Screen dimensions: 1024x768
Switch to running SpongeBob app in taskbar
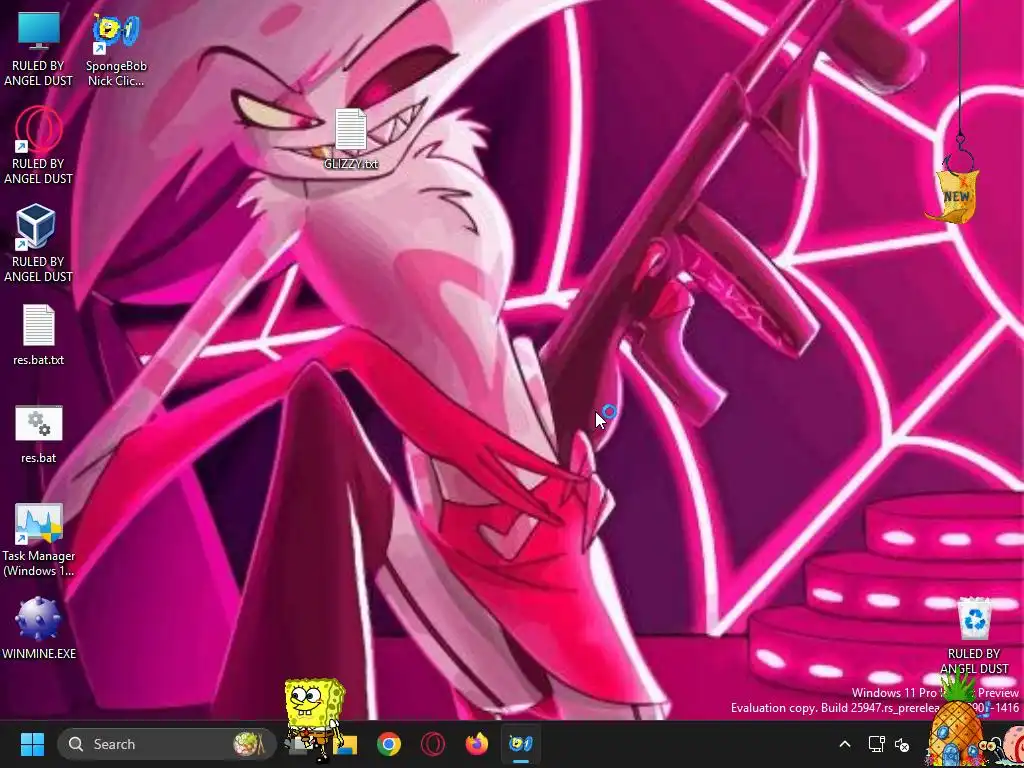pyautogui.click(x=520, y=744)
